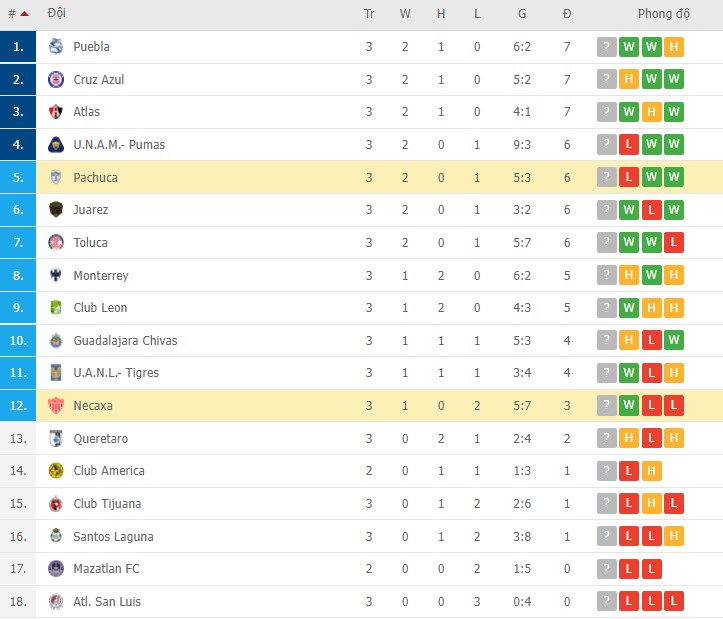
Task: Open the Guadalajara Chivas team link
Action: 125,341
